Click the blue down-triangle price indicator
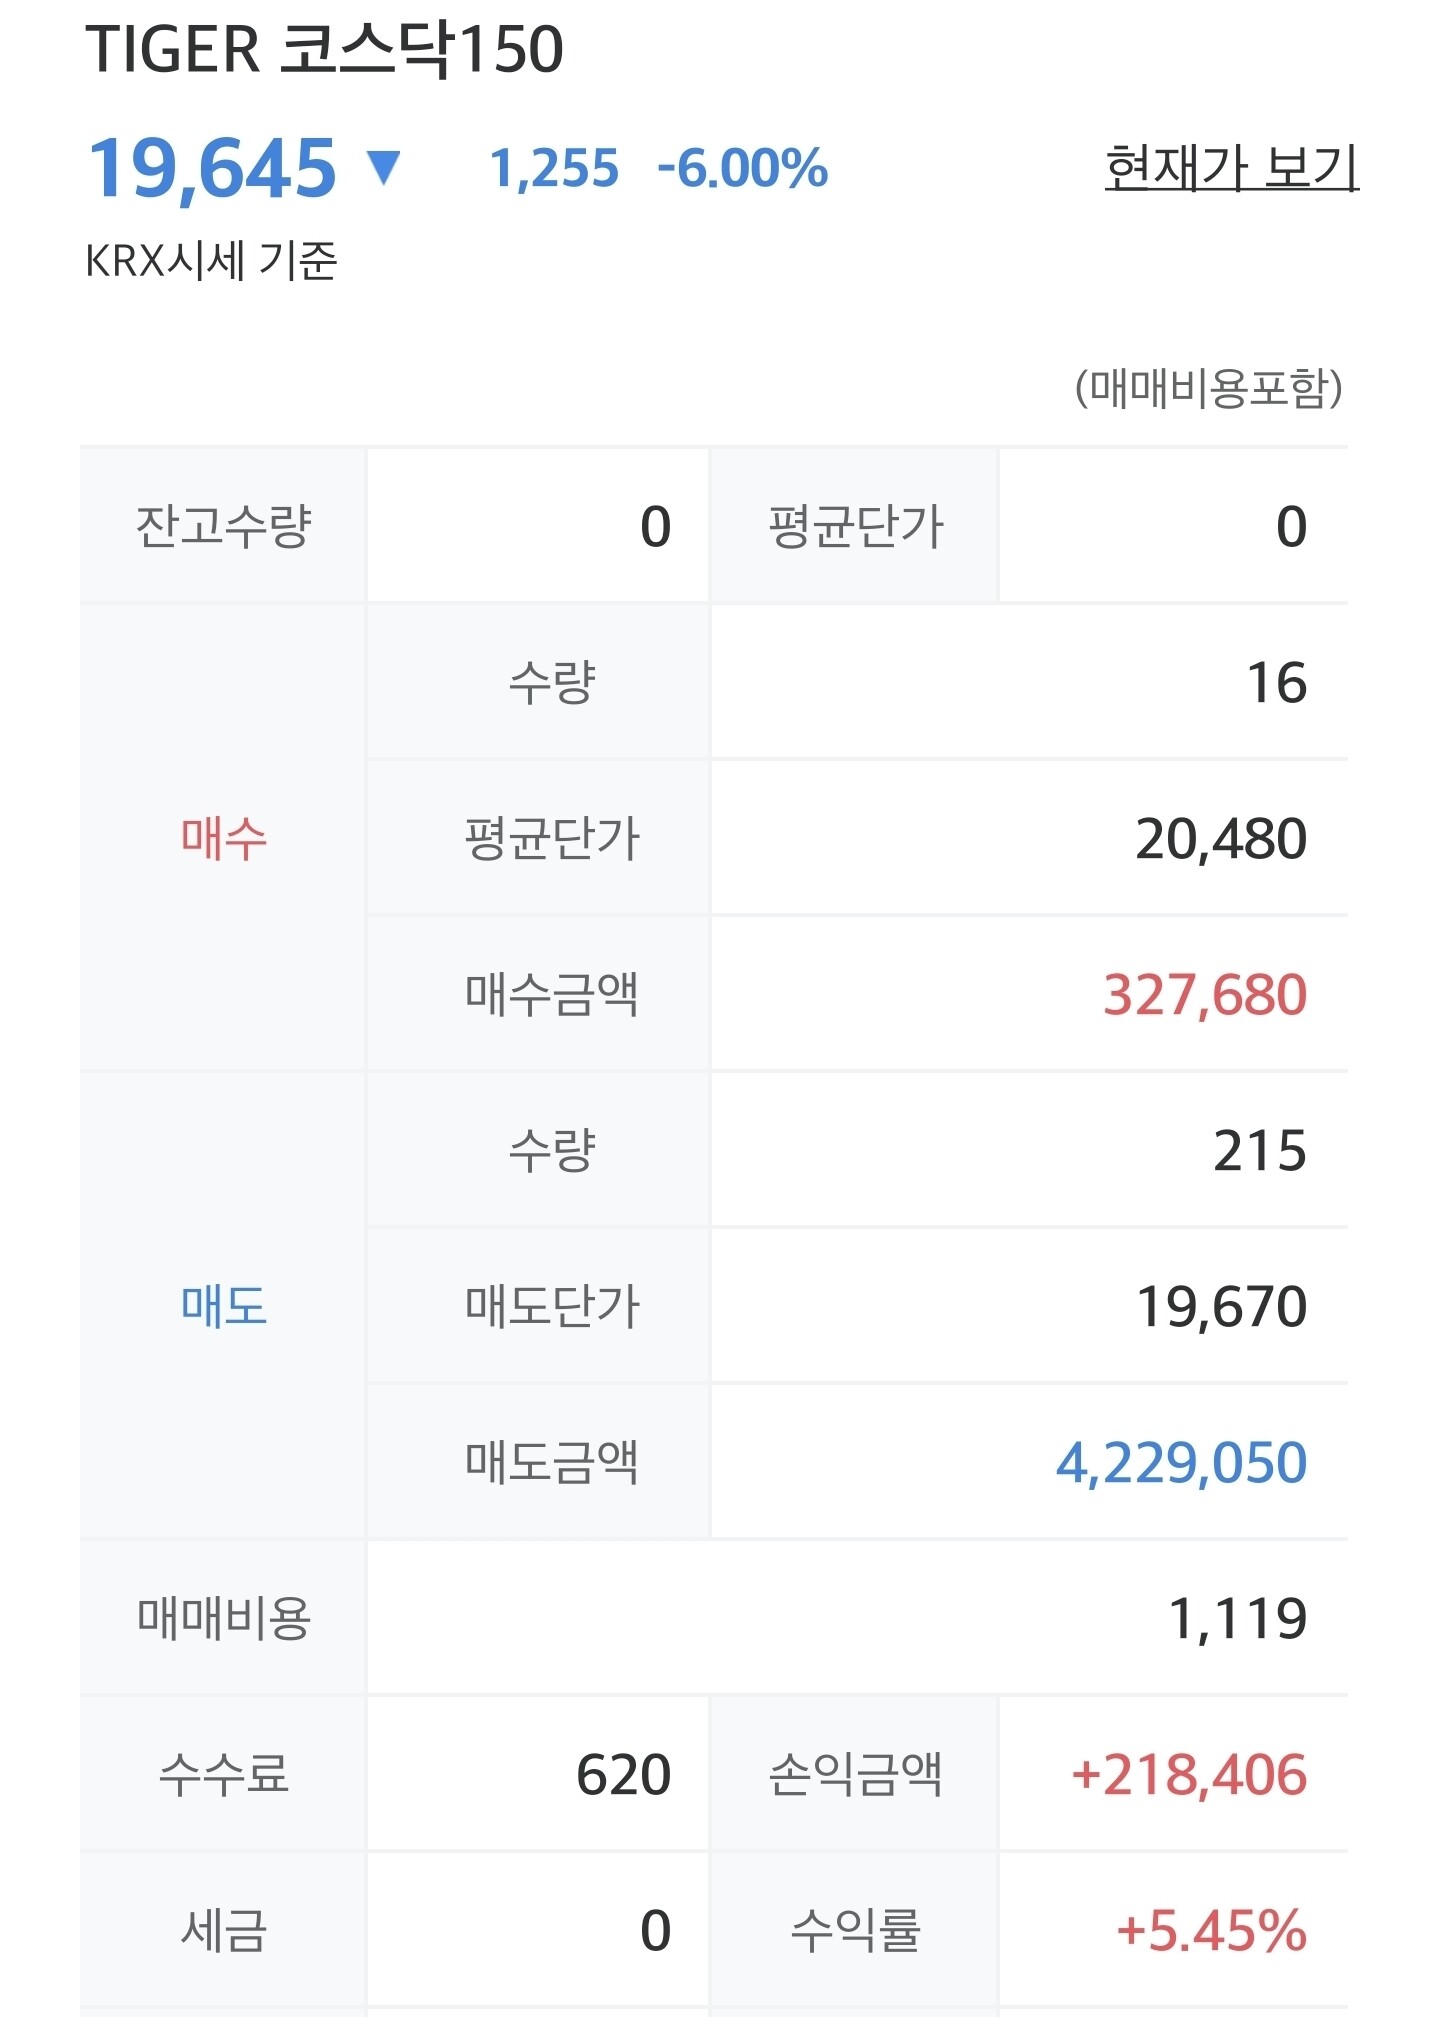Screen dimensions: 1439x2029 pyautogui.click(x=384, y=167)
